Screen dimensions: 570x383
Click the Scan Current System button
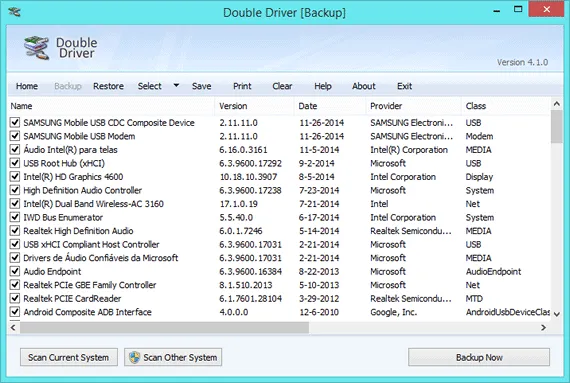coord(69,357)
